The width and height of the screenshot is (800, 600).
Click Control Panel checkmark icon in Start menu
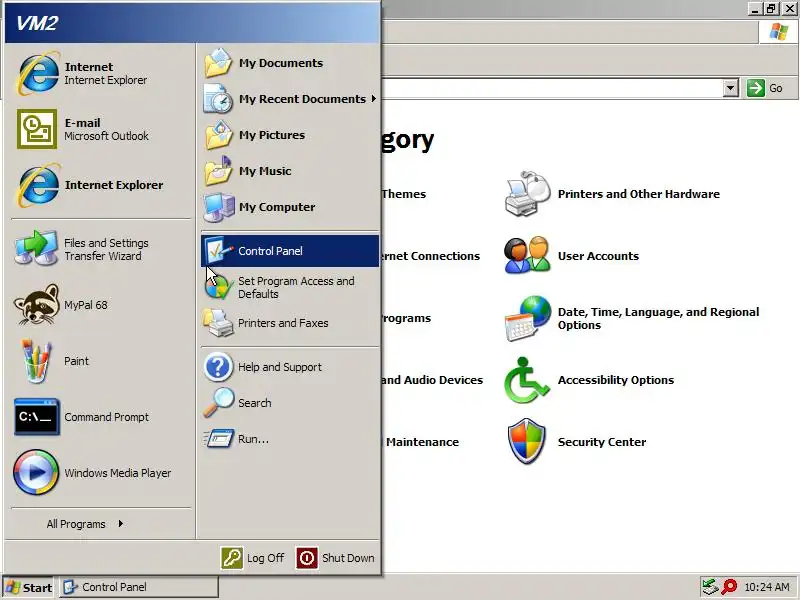(x=218, y=251)
